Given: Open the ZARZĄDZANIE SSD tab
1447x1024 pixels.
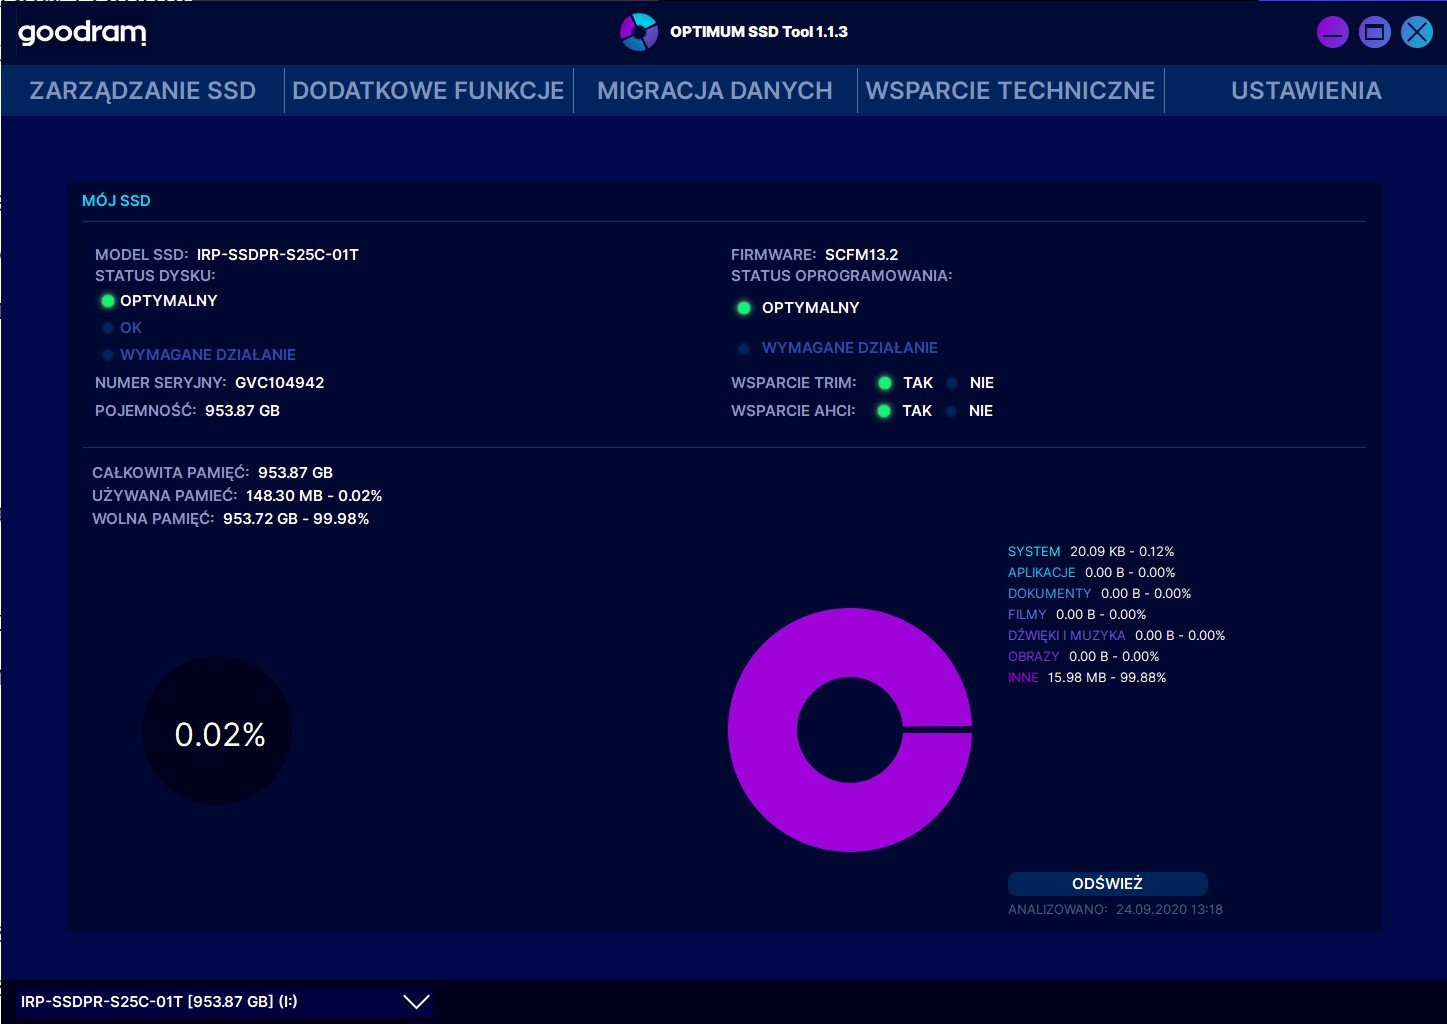Looking at the screenshot, I should (142, 91).
